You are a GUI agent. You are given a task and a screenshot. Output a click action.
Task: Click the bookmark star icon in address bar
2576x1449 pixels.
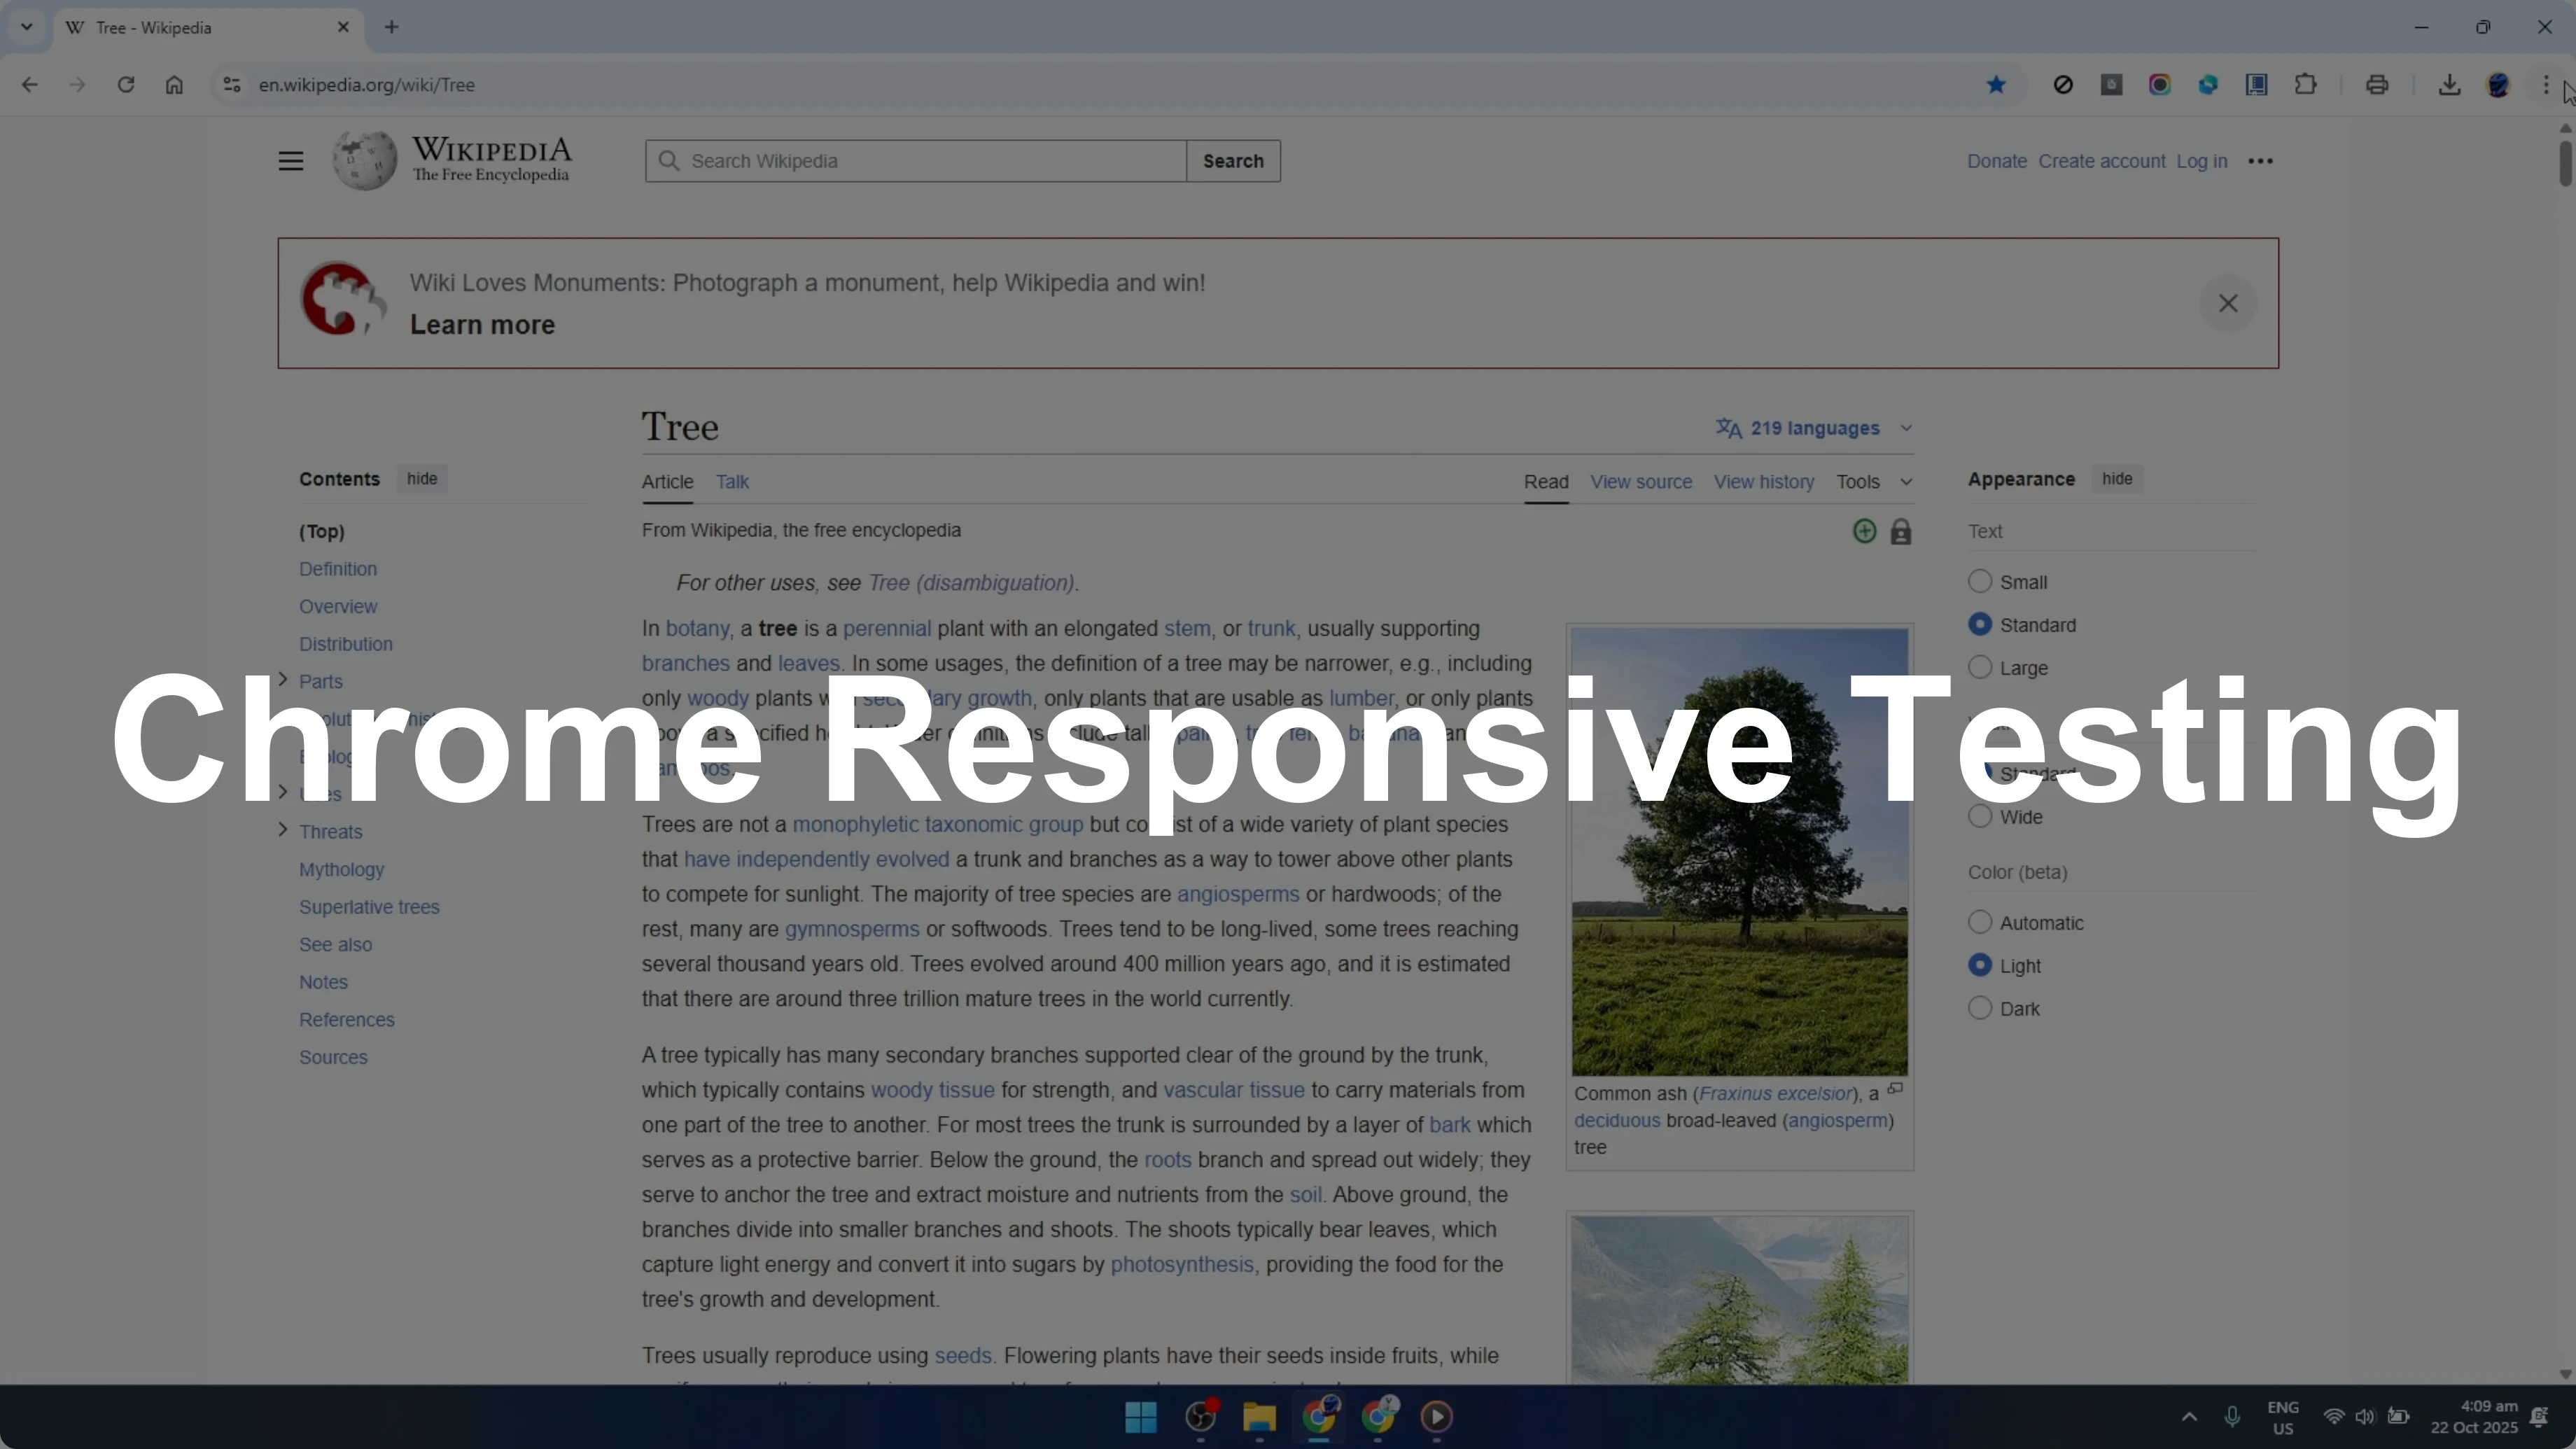coord(1996,85)
